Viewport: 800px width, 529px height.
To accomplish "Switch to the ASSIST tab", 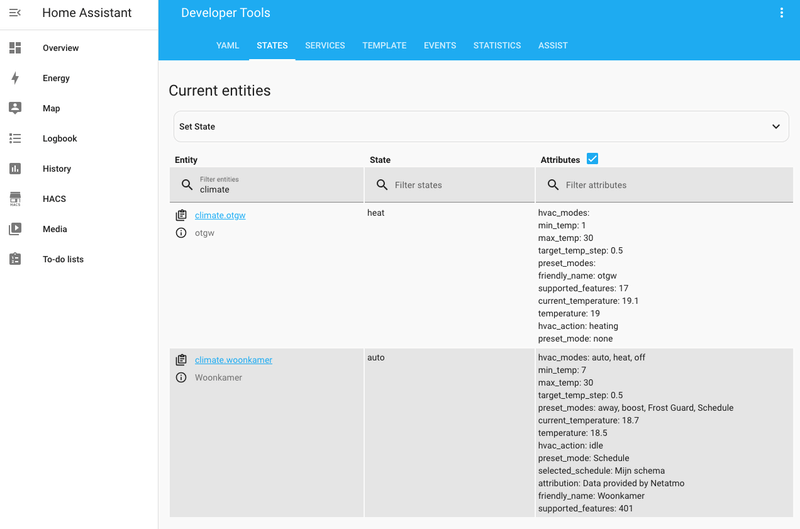I will pos(553,45).
